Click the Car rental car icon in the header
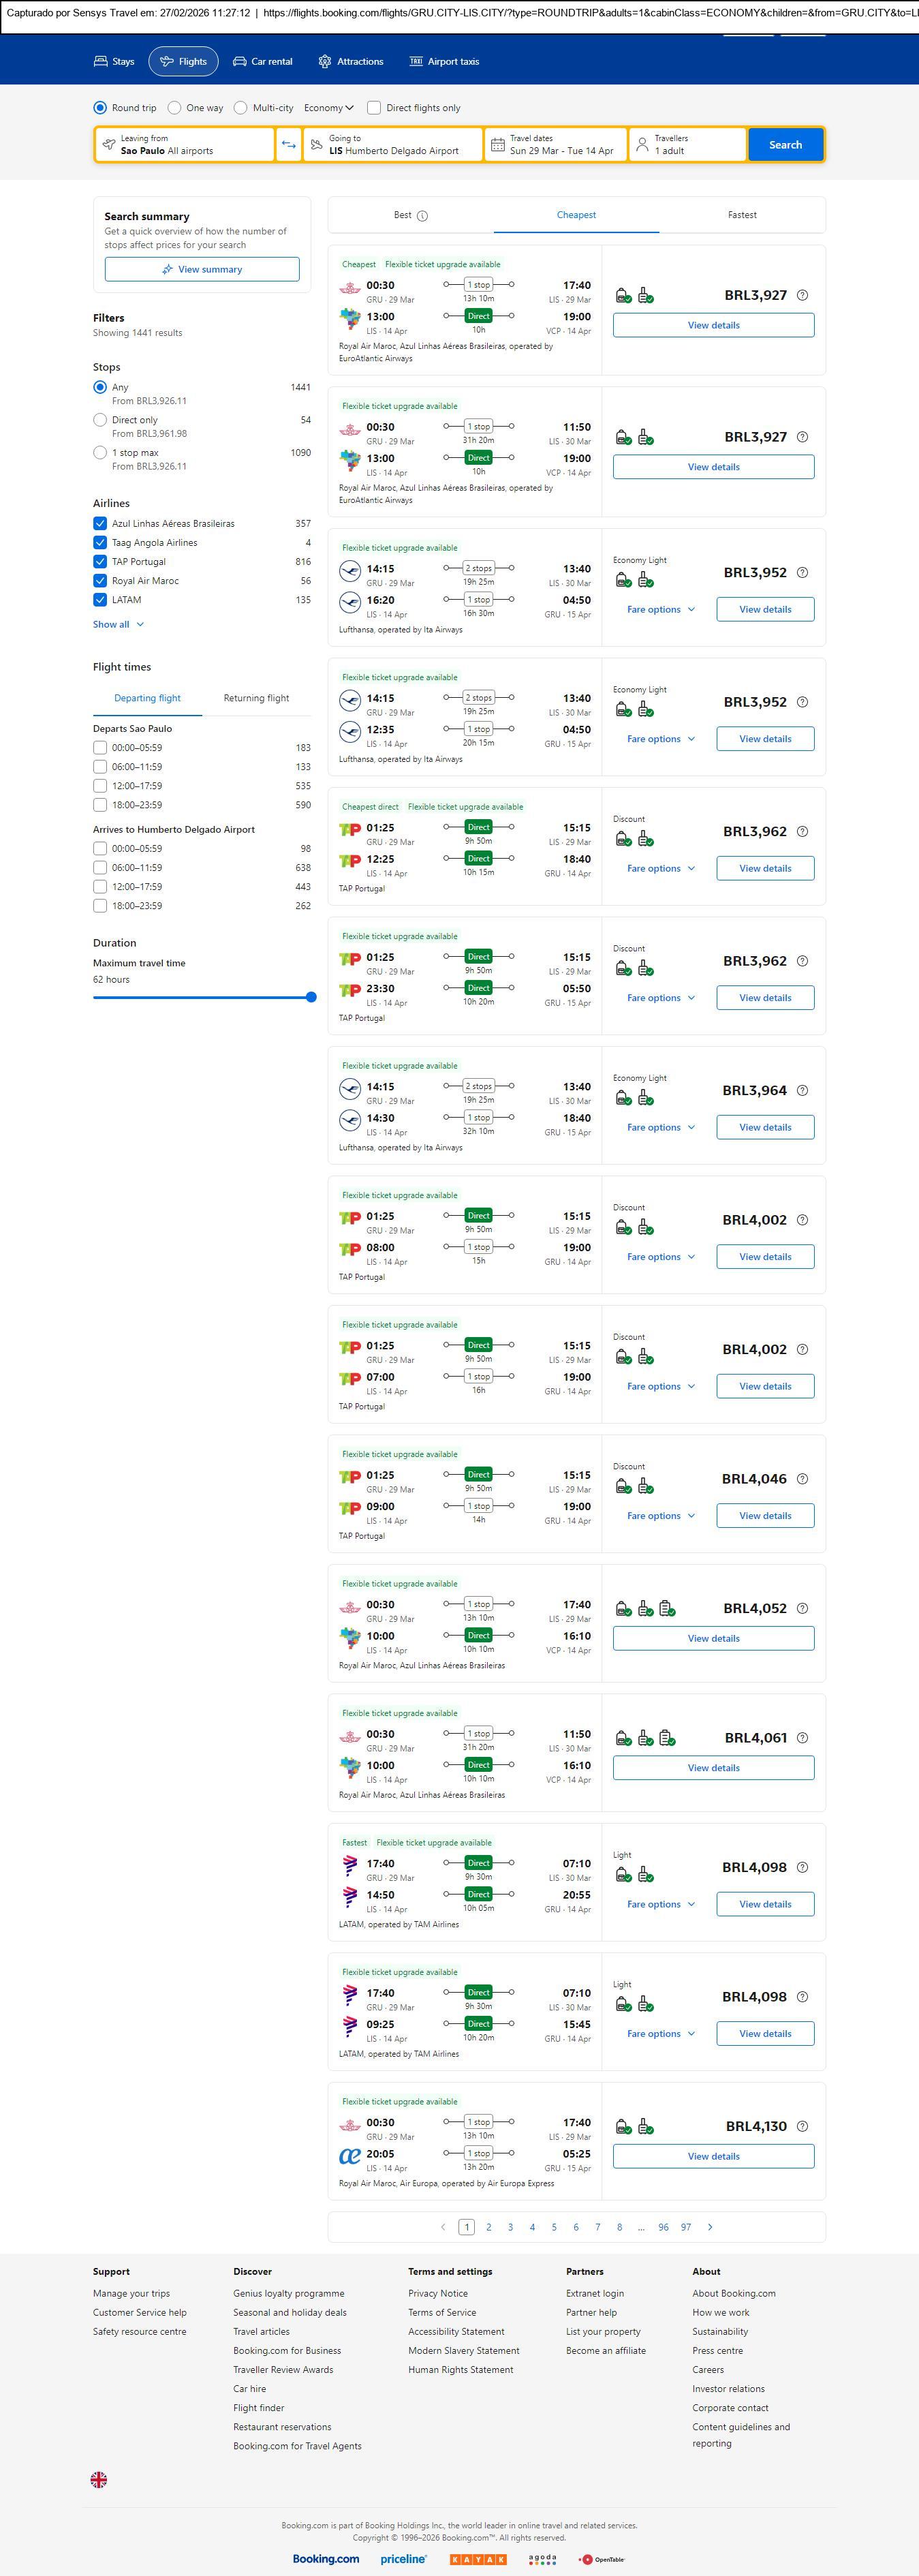 tap(240, 62)
